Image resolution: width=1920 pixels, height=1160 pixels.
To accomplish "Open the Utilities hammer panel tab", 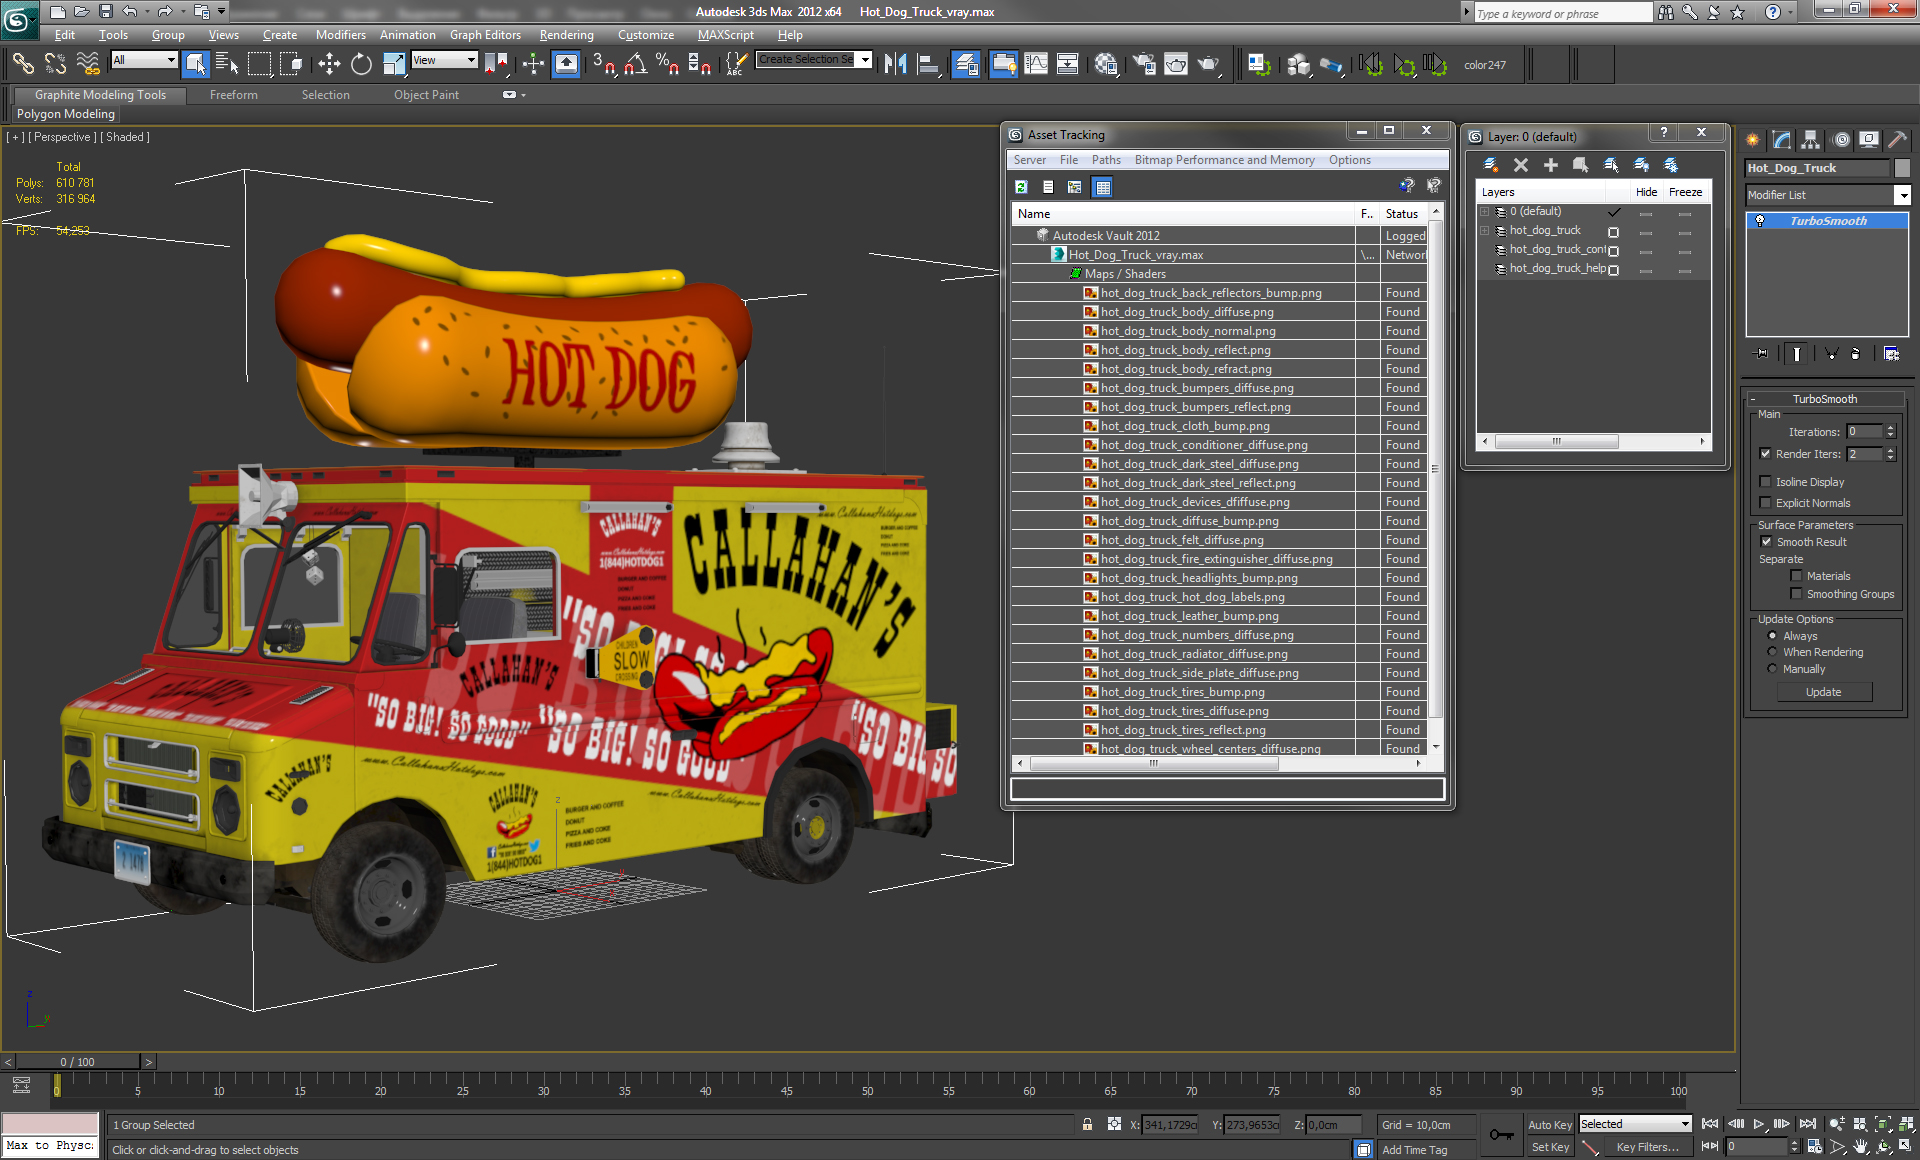I will tap(1898, 140).
